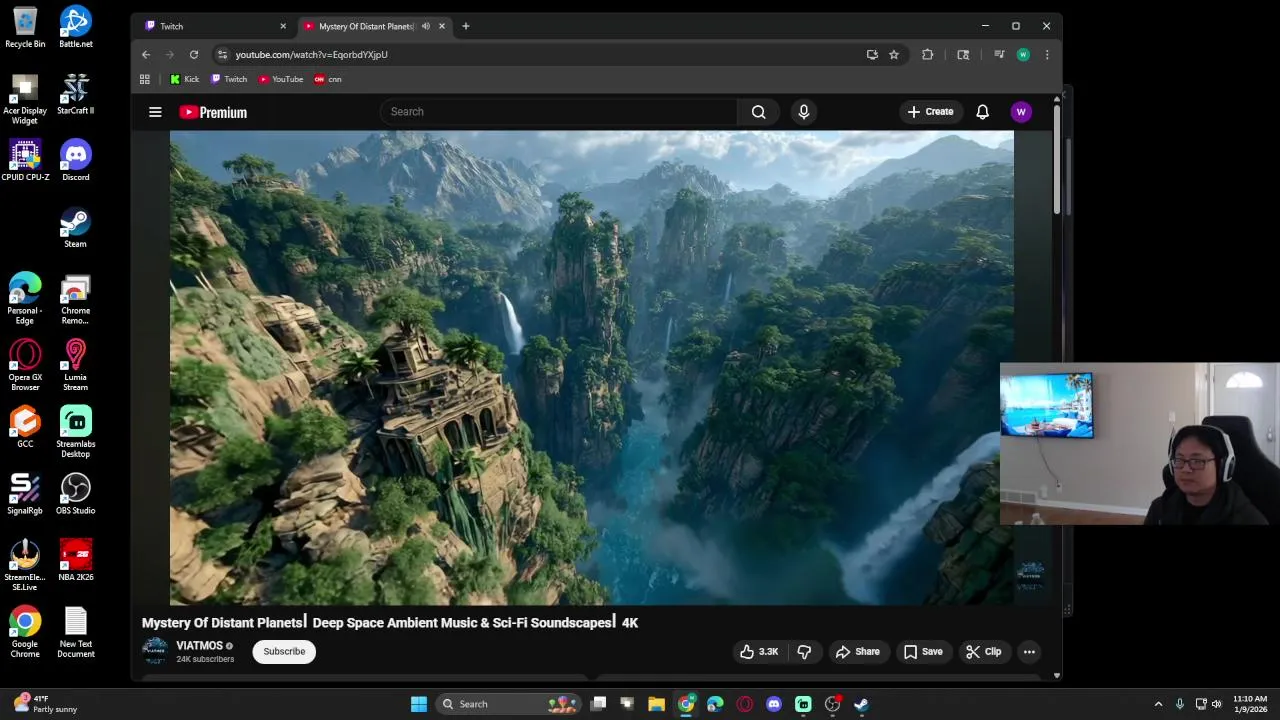Close the Mystery Of Distant Planets tab

[441, 26]
